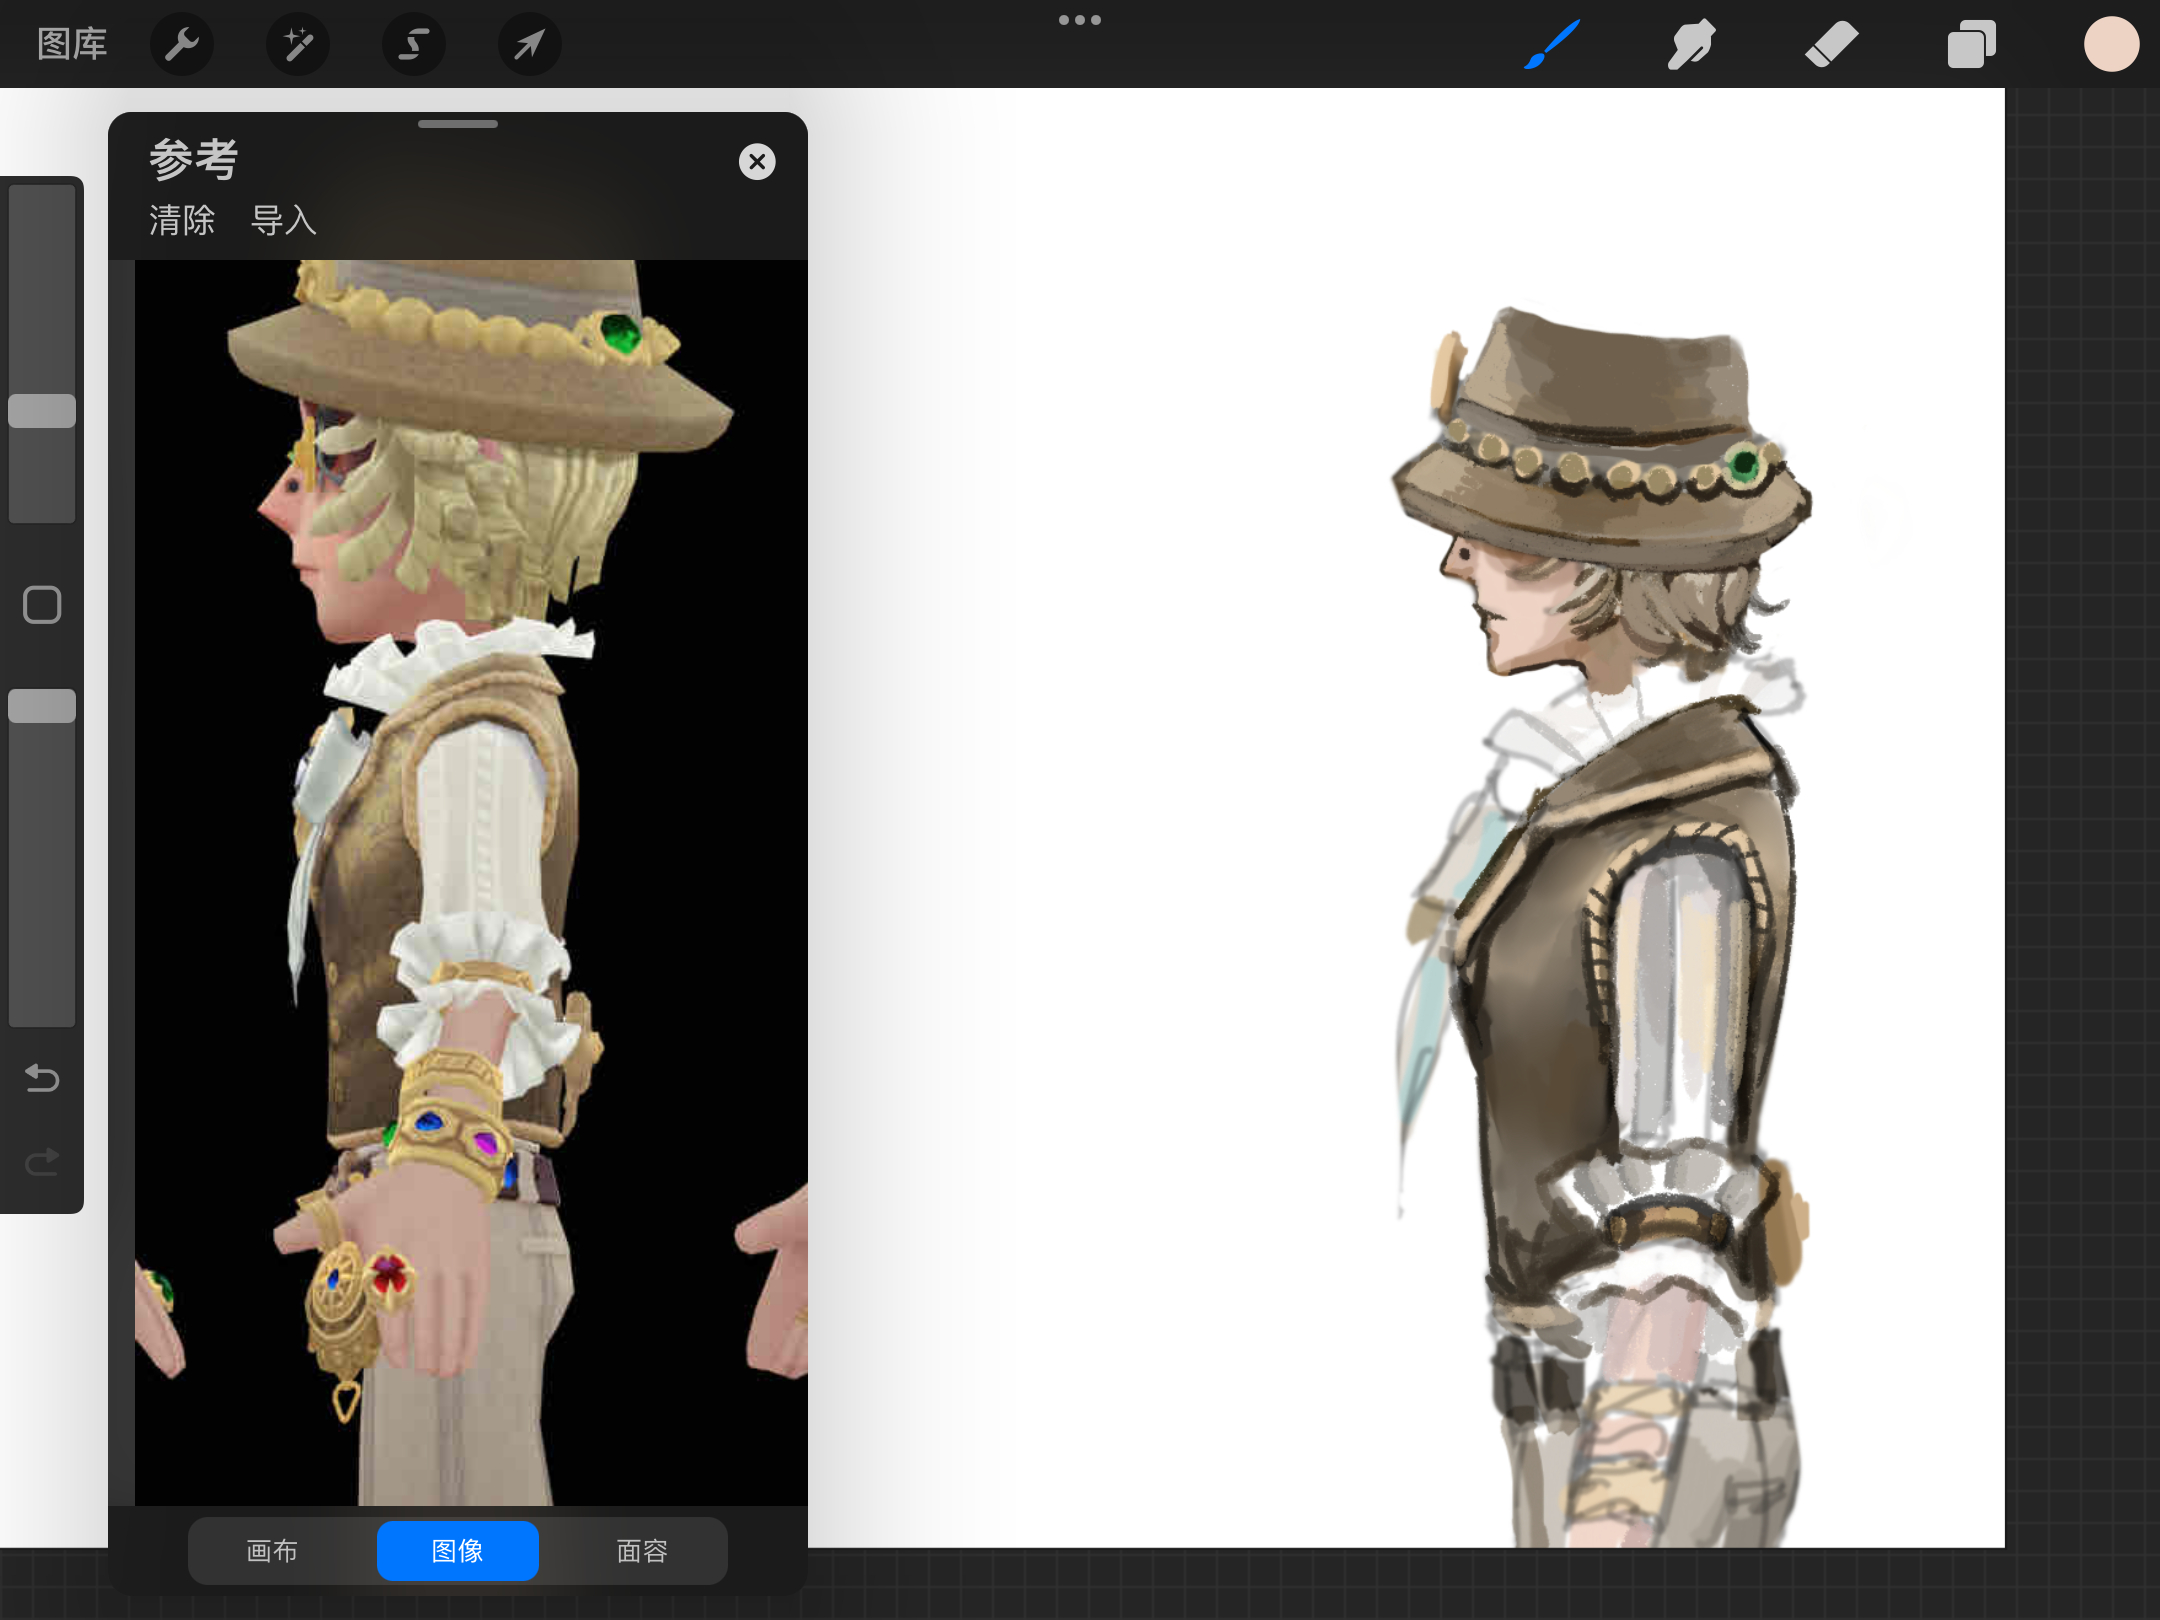Open the Layers panel
The width and height of the screenshot is (2160, 1620).
[1971, 44]
